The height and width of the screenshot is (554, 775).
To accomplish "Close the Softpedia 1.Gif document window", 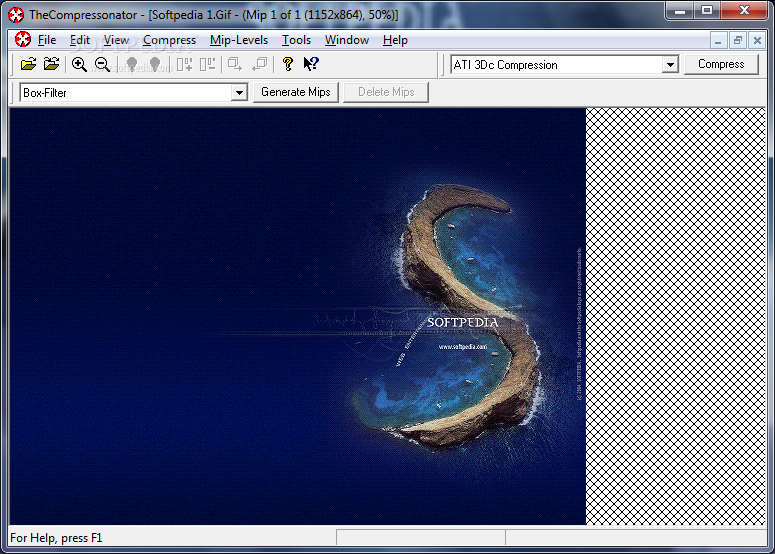I will 757,40.
